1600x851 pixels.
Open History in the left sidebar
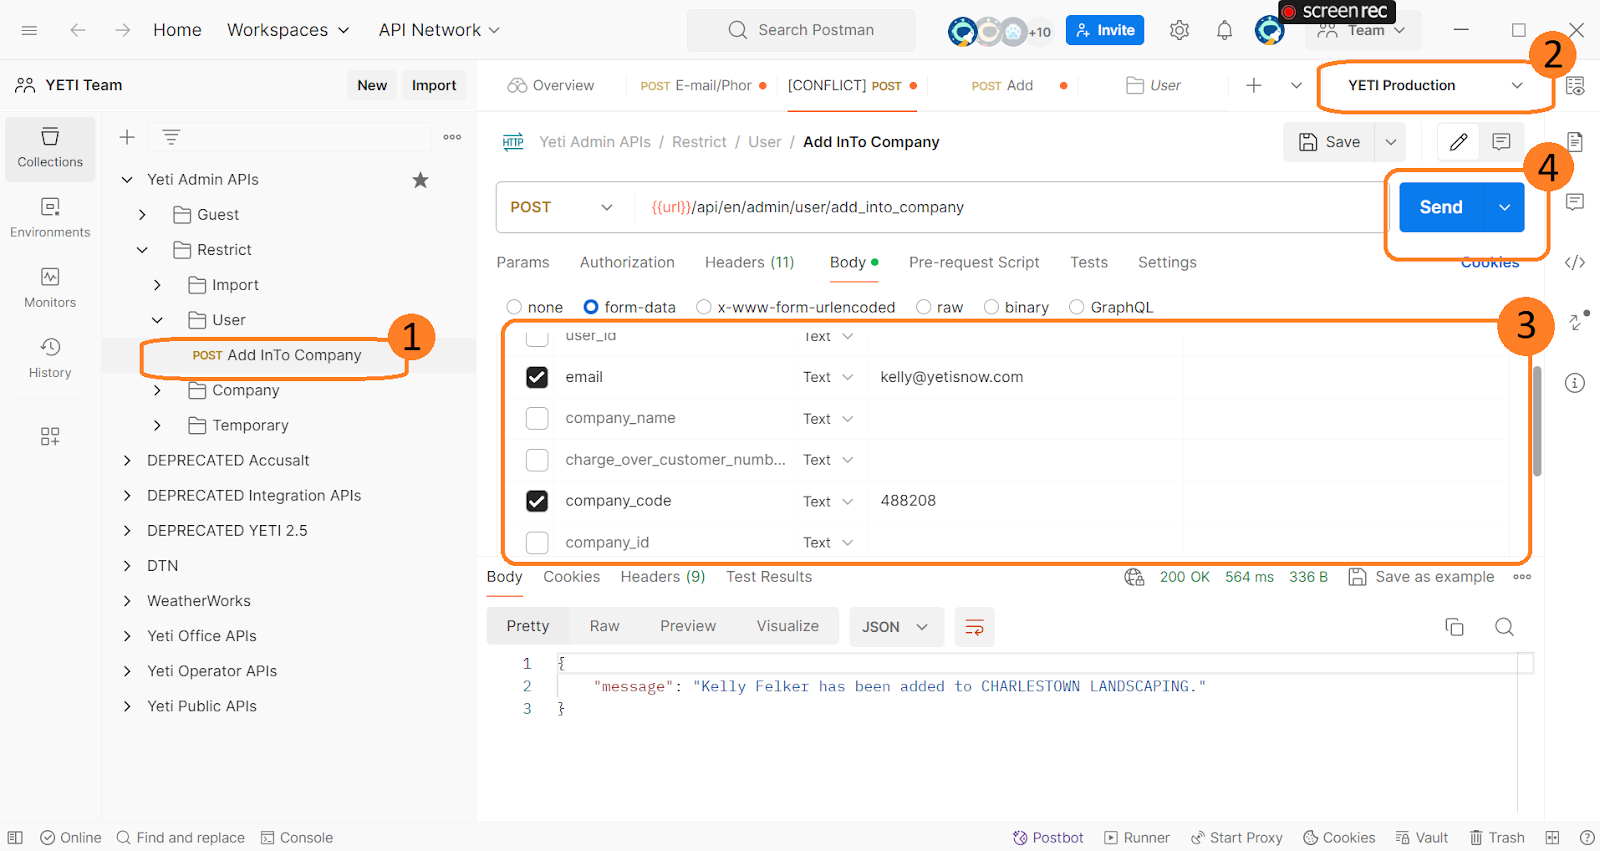tap(50, 357)
